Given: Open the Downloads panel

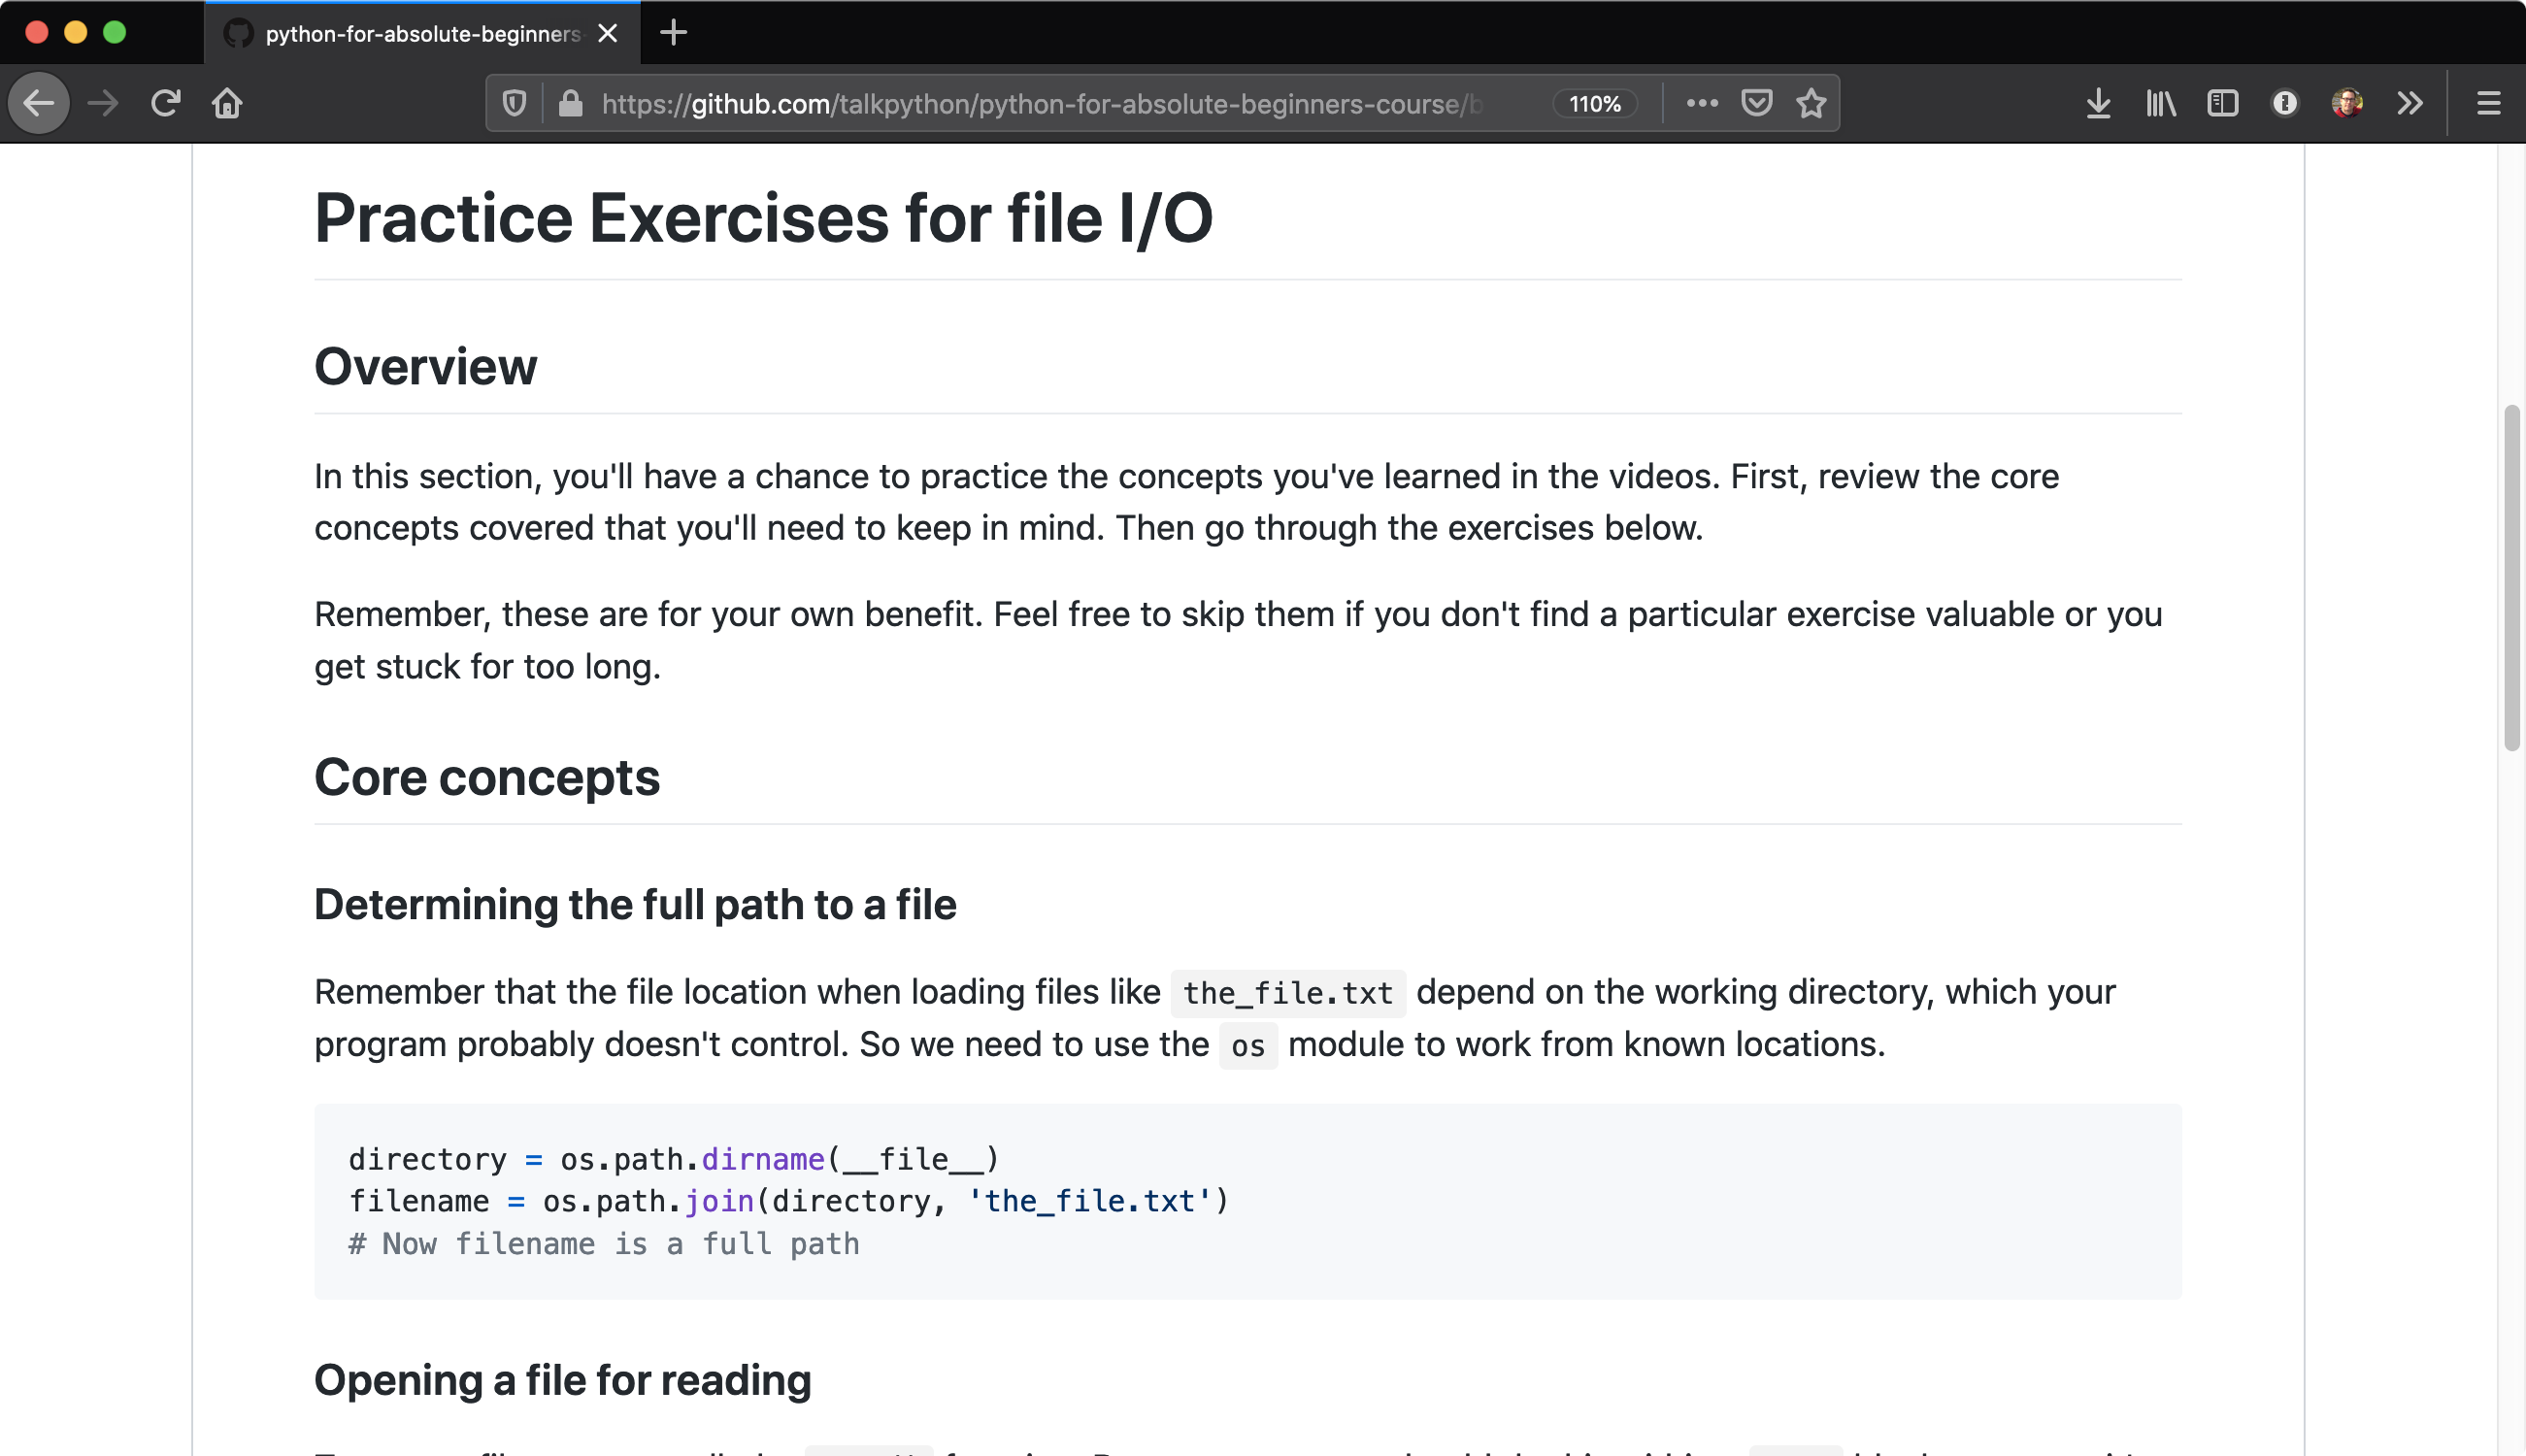Looking at the screenshot, I should coord(2097,102).
